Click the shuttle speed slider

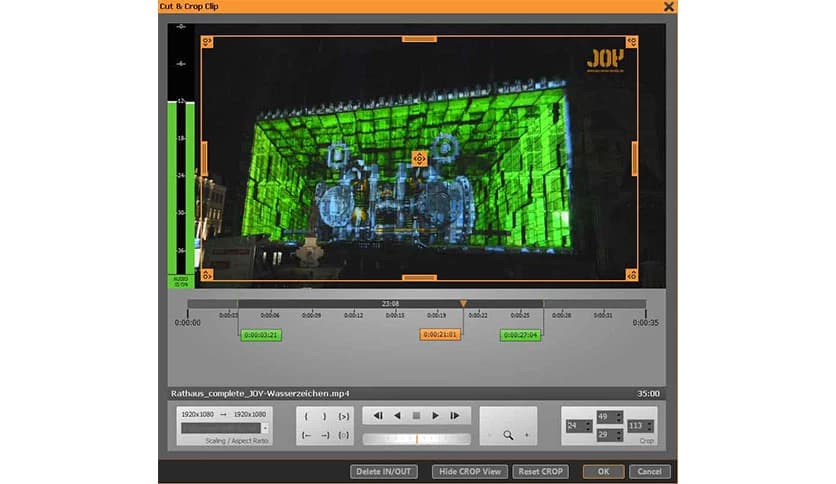click(x=416, y=438)
